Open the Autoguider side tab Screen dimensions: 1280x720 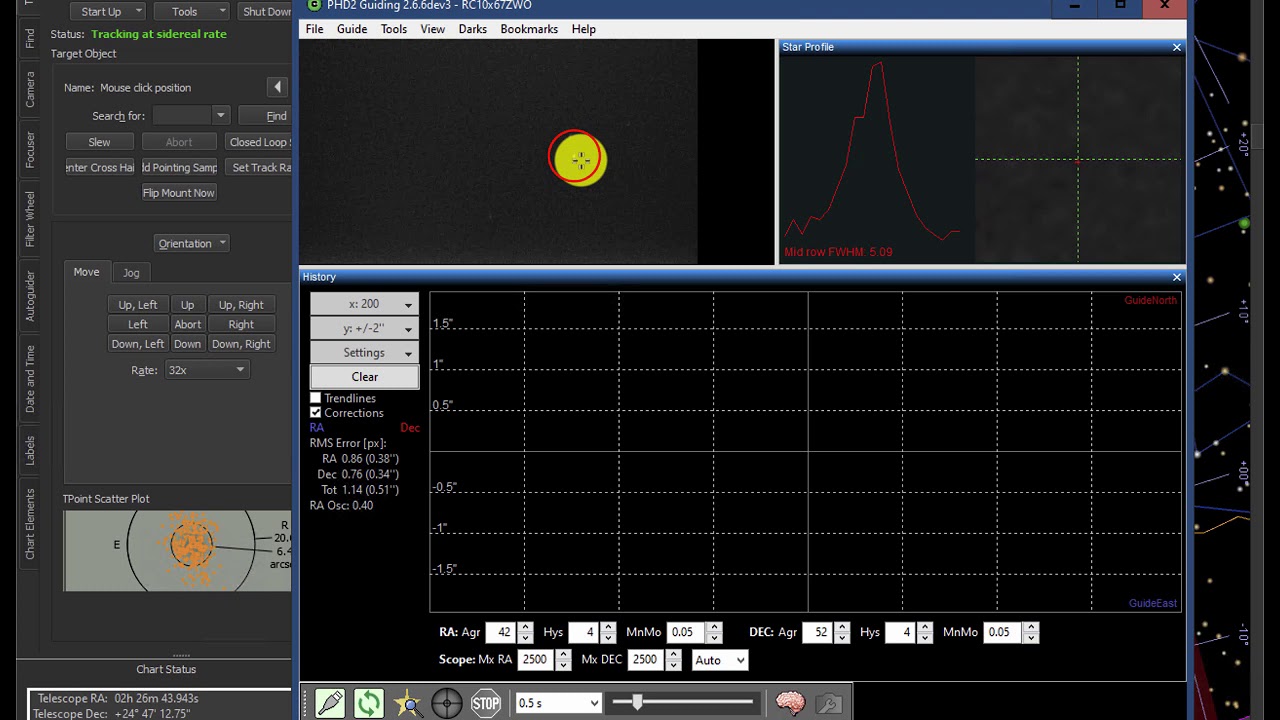tap(30, 296)
